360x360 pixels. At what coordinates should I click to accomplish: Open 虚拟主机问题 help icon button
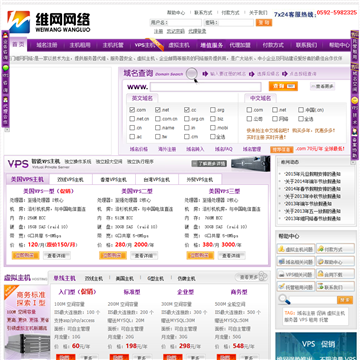(x=296, y=249)
